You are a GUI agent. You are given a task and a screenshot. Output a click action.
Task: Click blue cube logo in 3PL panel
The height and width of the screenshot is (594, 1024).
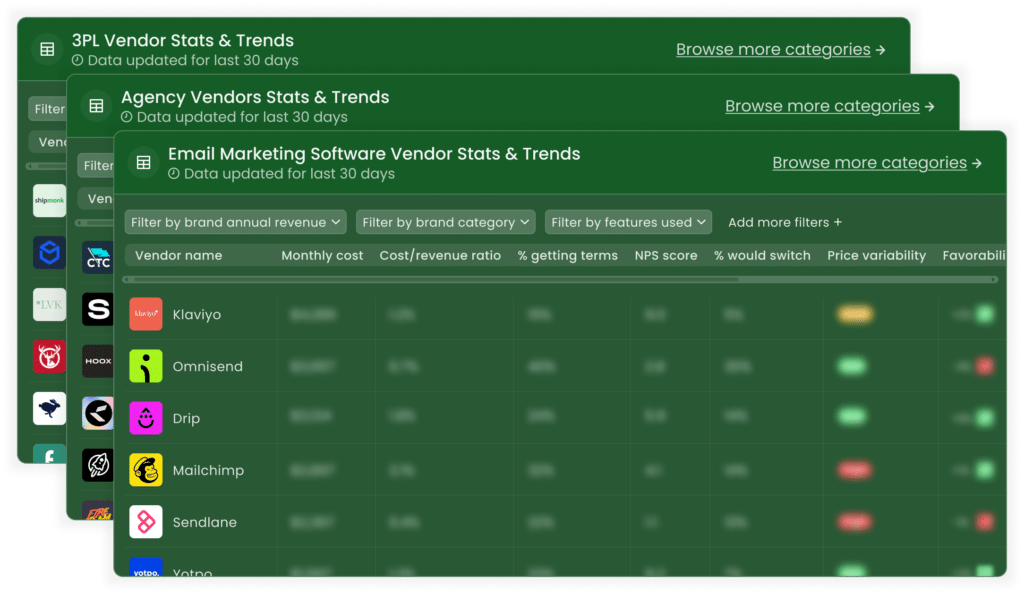(x=50, y=253)
